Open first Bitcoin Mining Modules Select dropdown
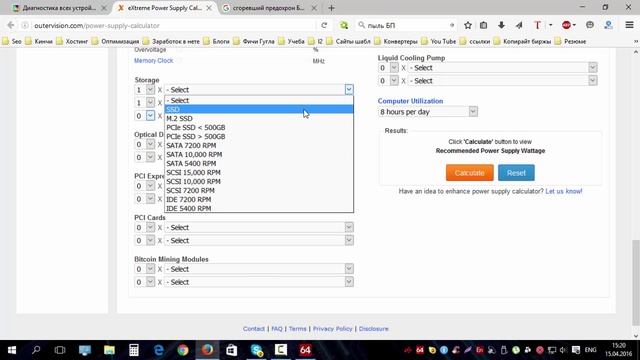This screenshot has width=640, height=360. point(259,269)
